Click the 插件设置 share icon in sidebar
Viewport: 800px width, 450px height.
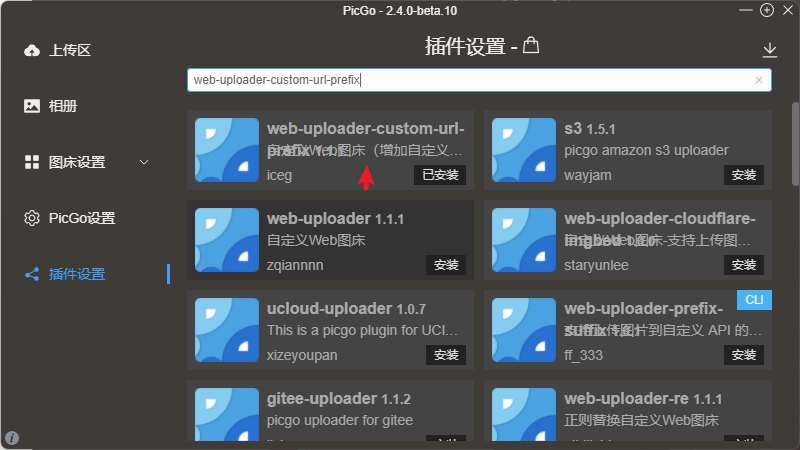click(32, 274)
